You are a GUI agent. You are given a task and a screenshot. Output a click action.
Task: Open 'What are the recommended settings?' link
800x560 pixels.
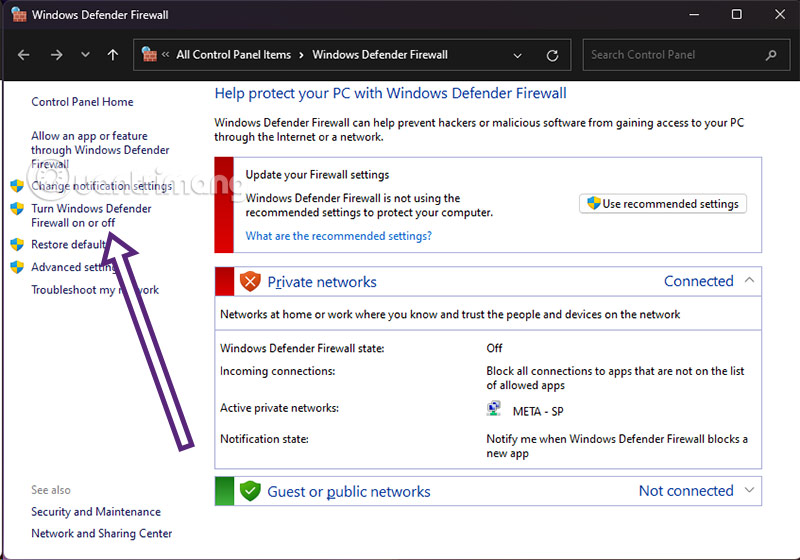338,236
